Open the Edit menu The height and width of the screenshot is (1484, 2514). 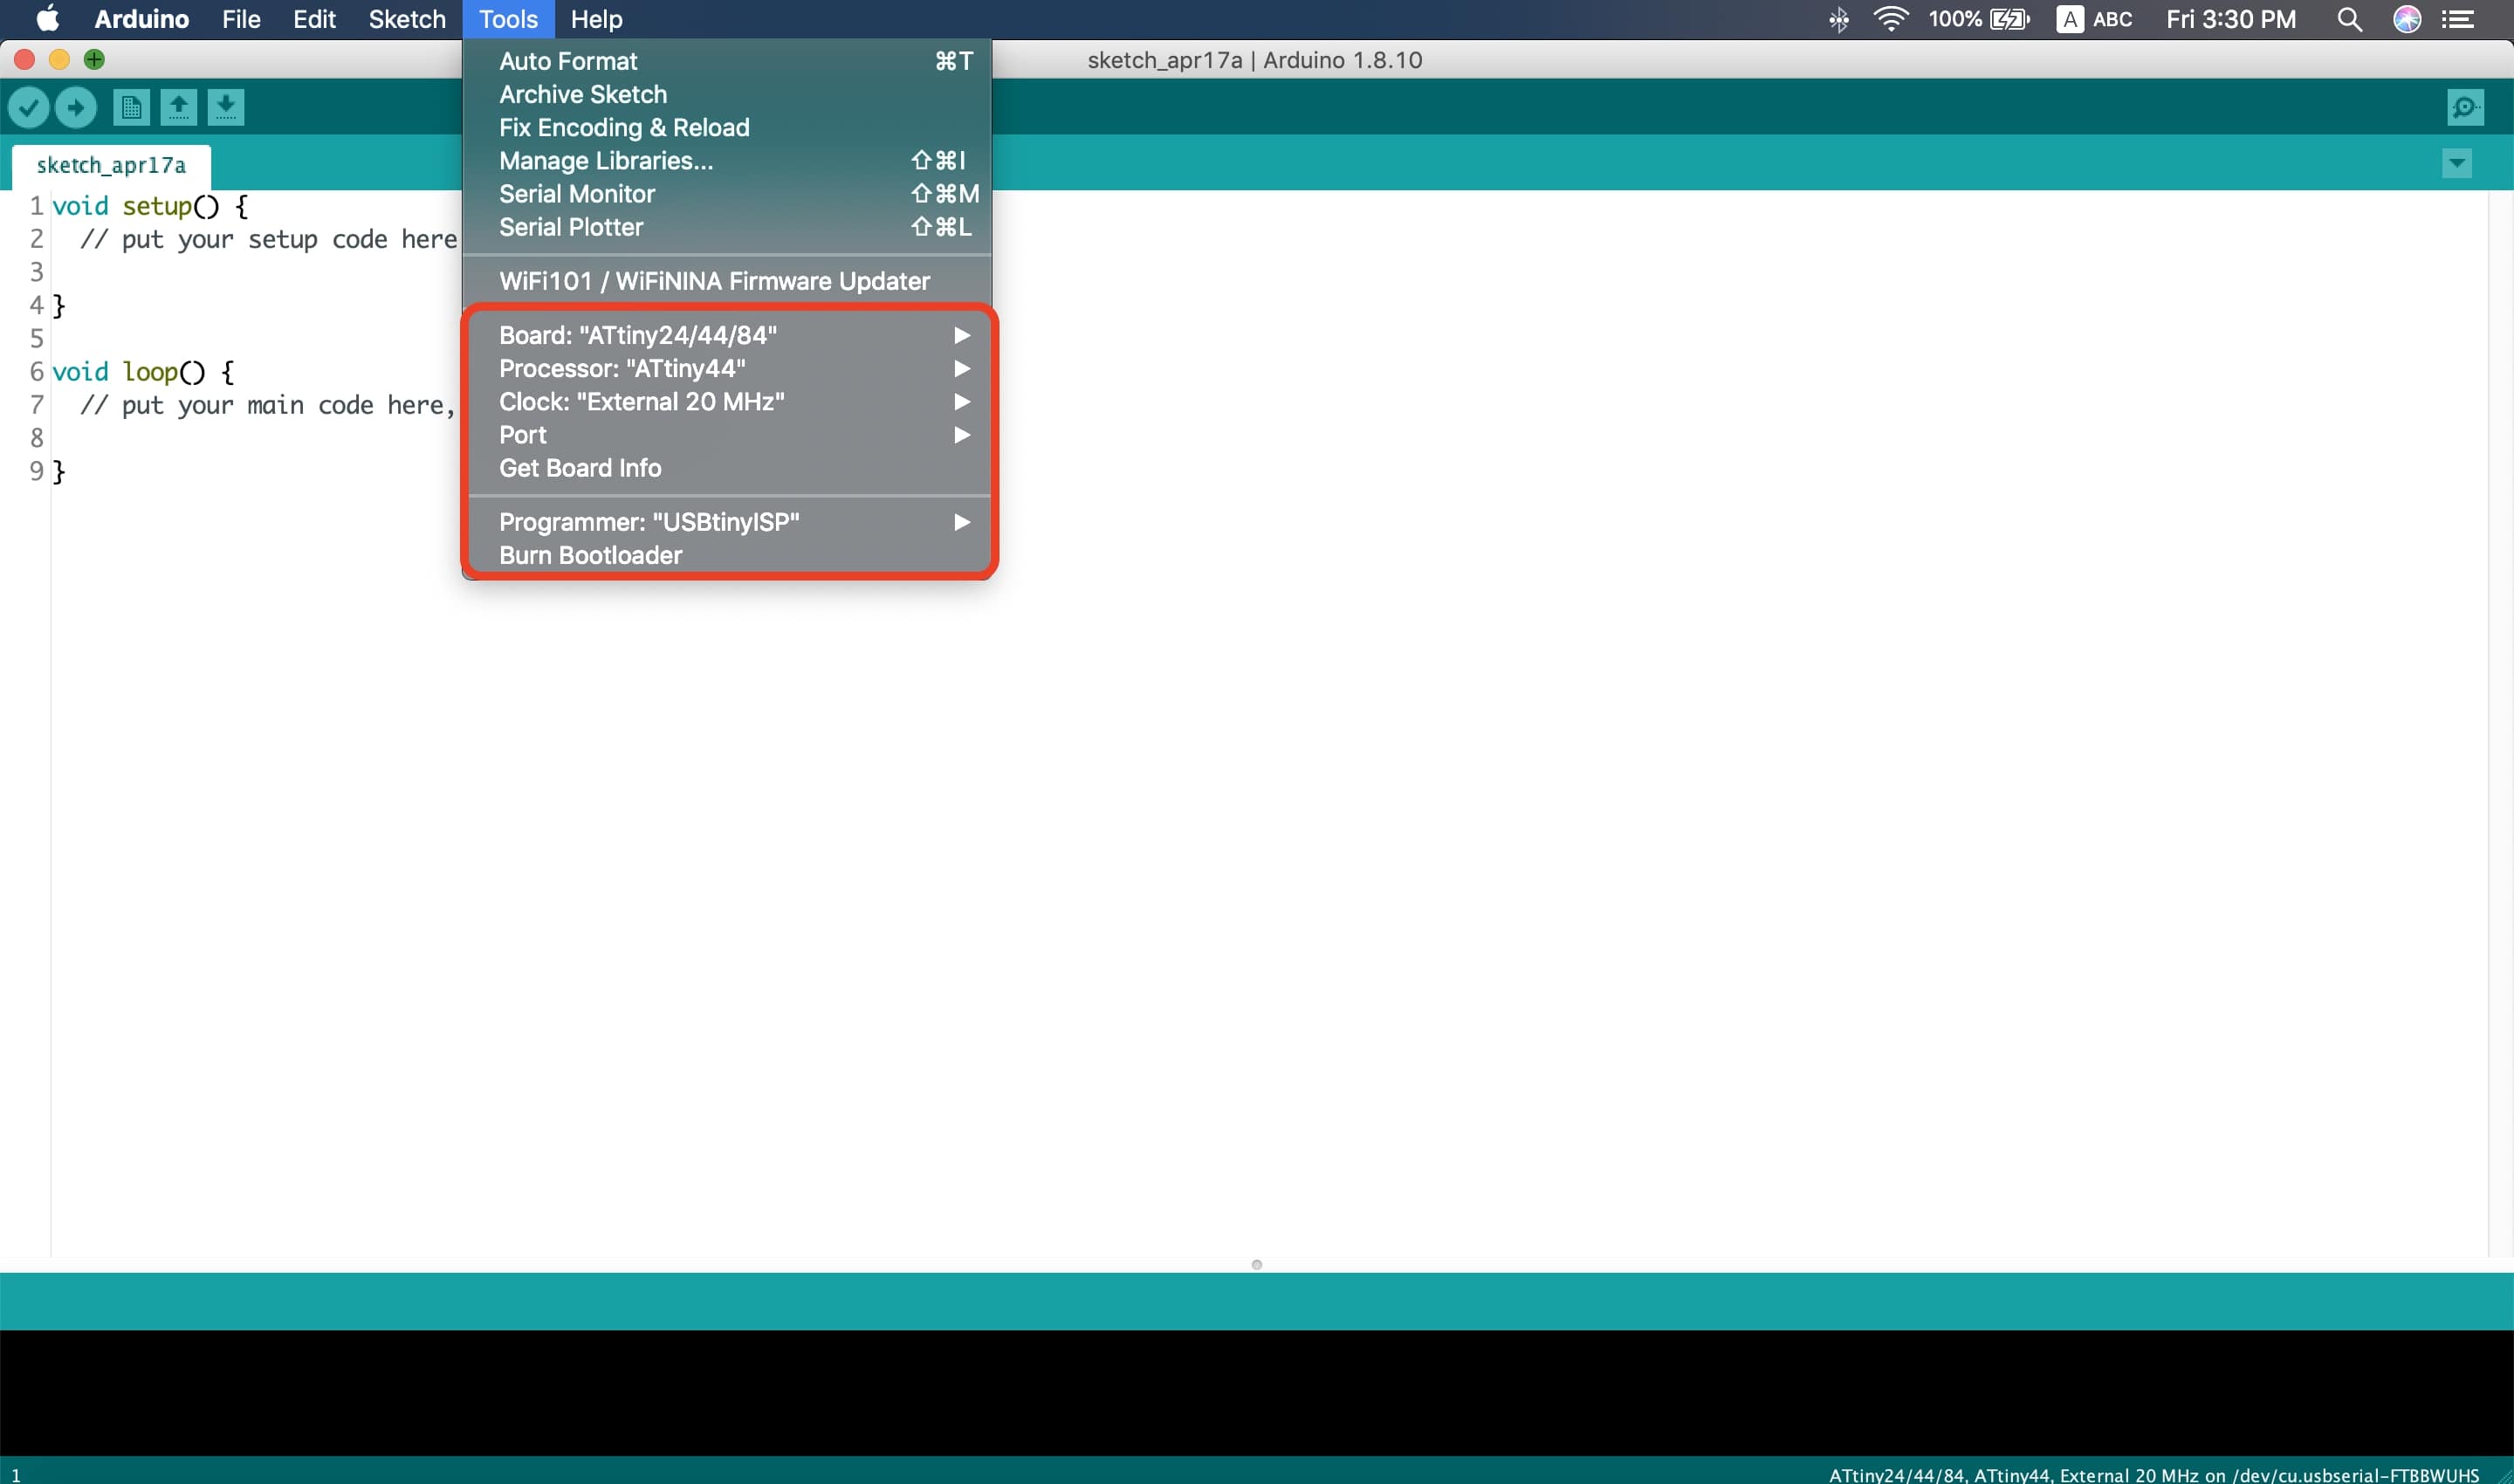pyautogui.click(x=314, y=19)
